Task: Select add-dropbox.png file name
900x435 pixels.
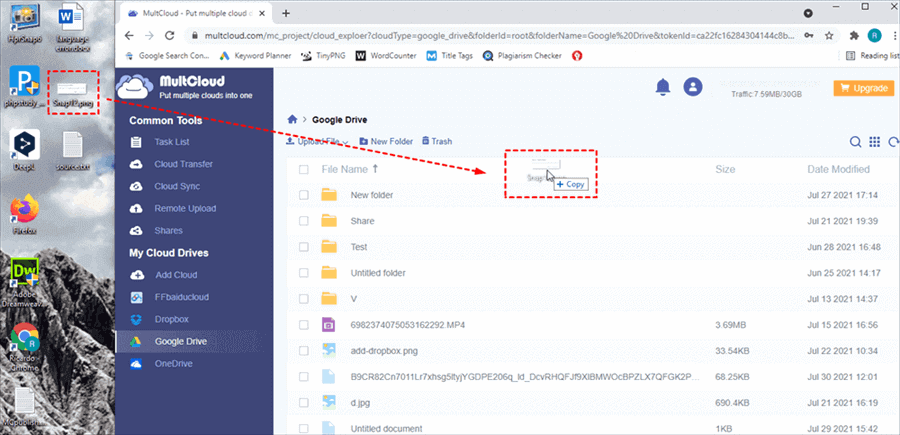Action: [x=384, y=351]
